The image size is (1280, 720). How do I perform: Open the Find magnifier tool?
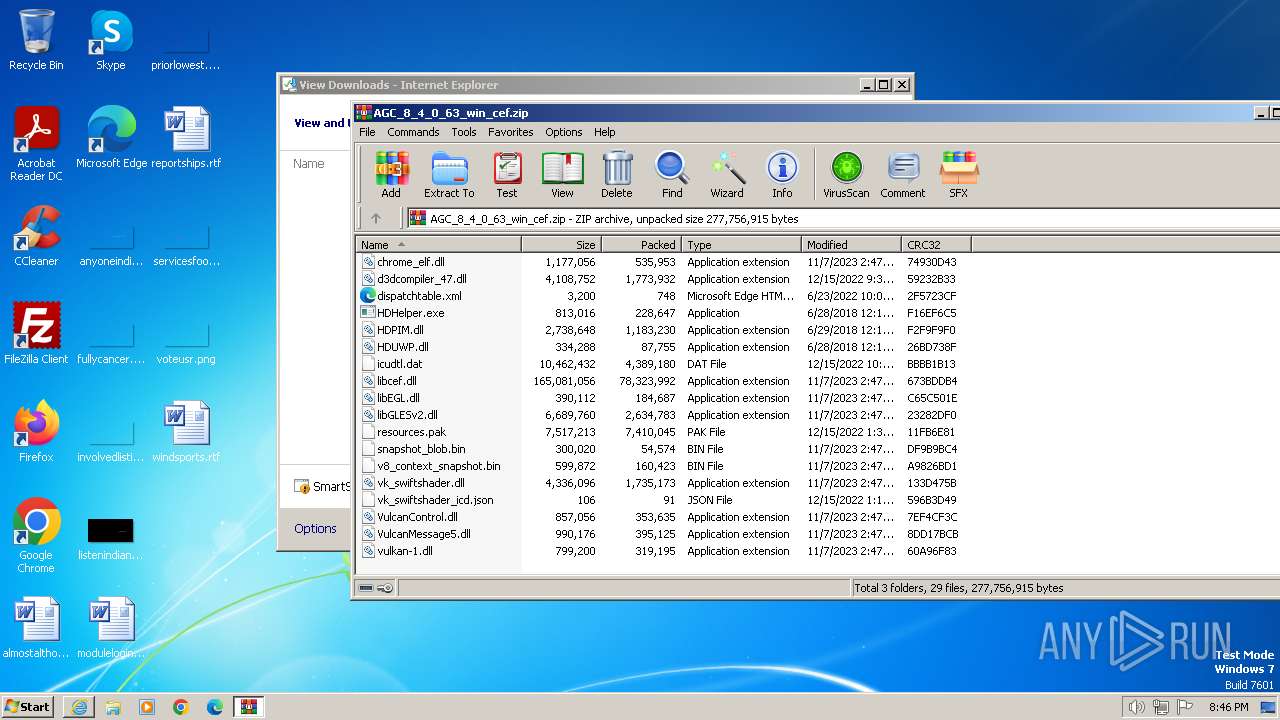pyautogui.click(x=672, y=174)
